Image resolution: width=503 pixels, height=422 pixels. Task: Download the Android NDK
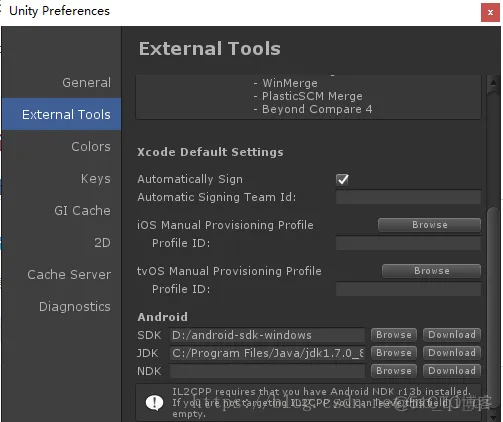click(x=452, y=371)
